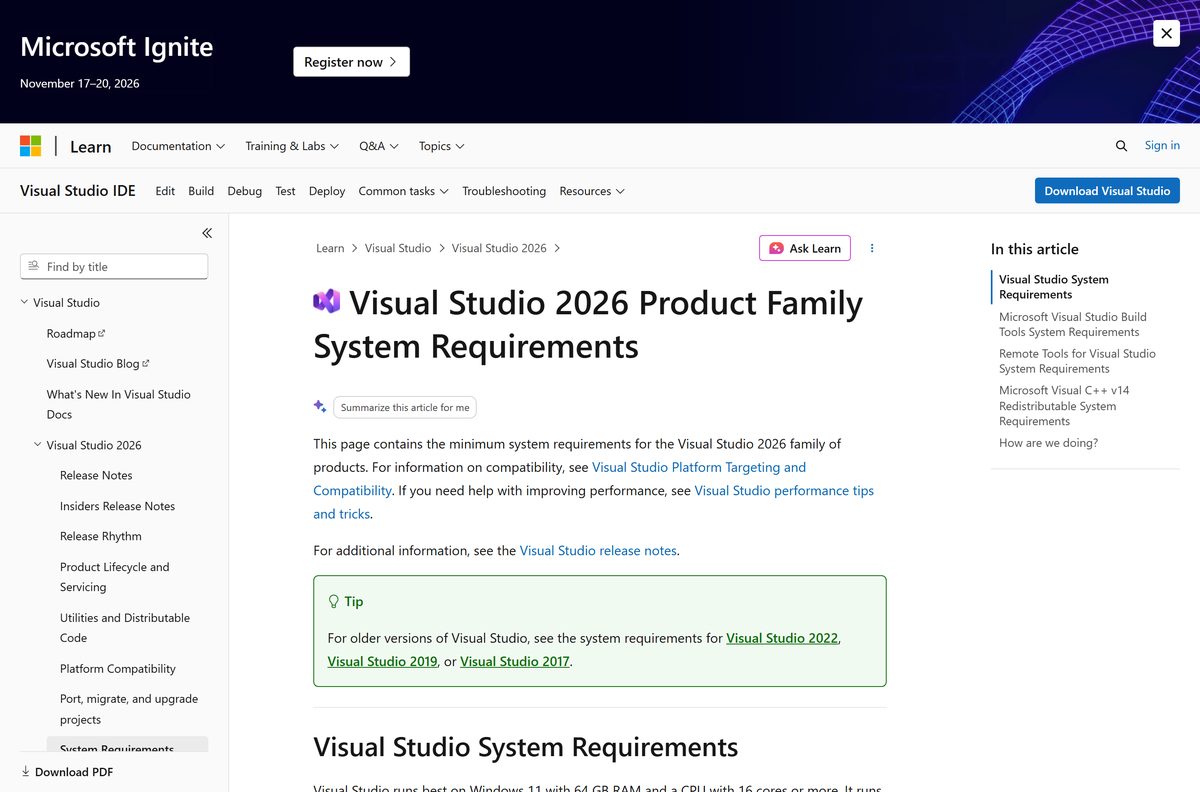Click Register now button
1200x792 pixels.
click(x=351, y=62)
